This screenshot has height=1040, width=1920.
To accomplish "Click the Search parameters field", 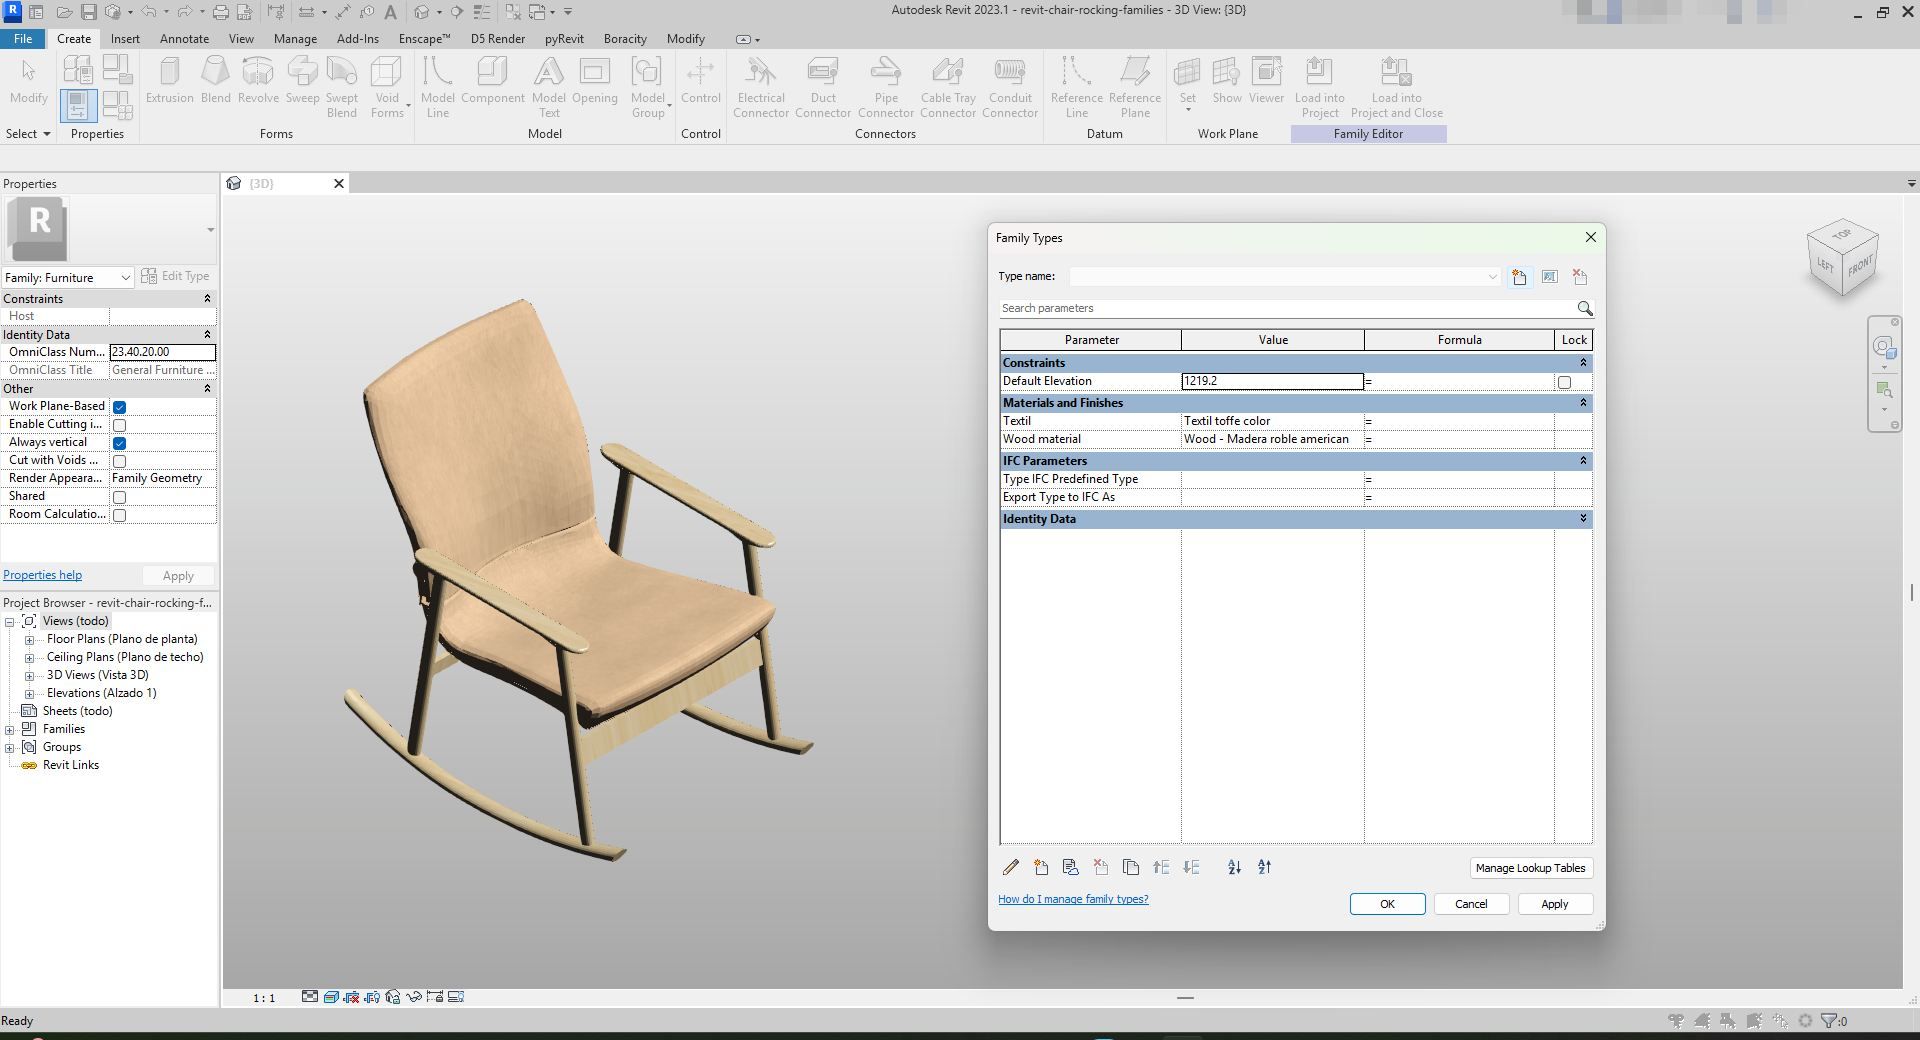I will tap(1285, 308).
